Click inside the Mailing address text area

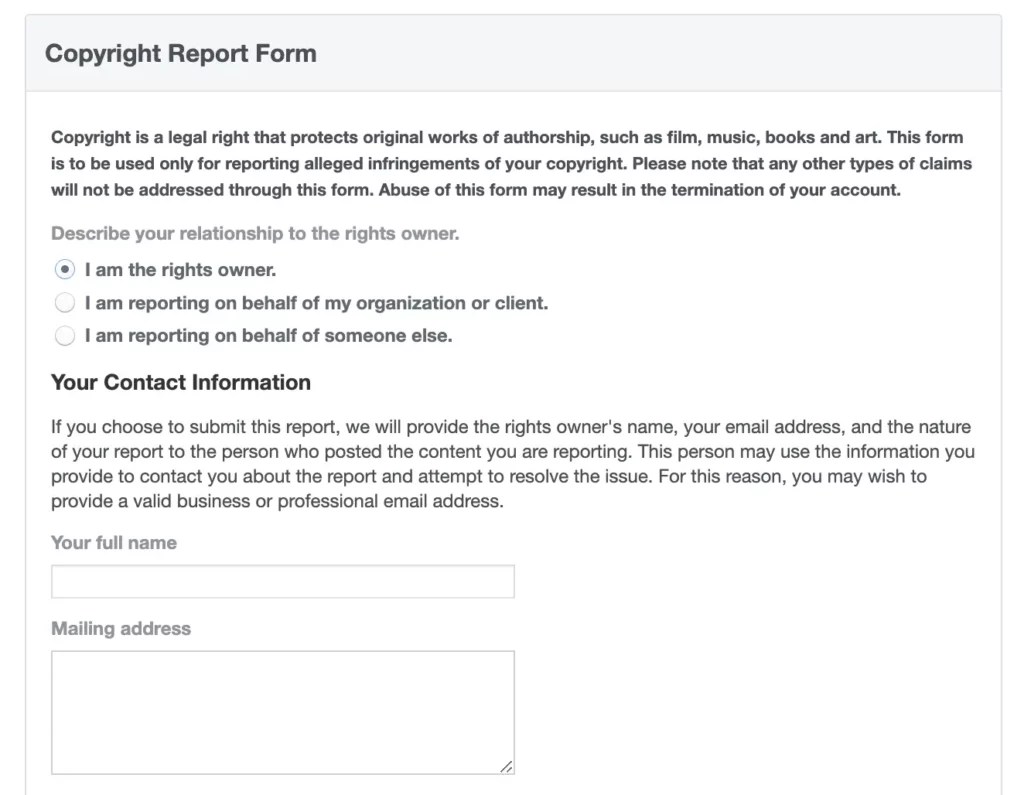click(x=282, y=712)
